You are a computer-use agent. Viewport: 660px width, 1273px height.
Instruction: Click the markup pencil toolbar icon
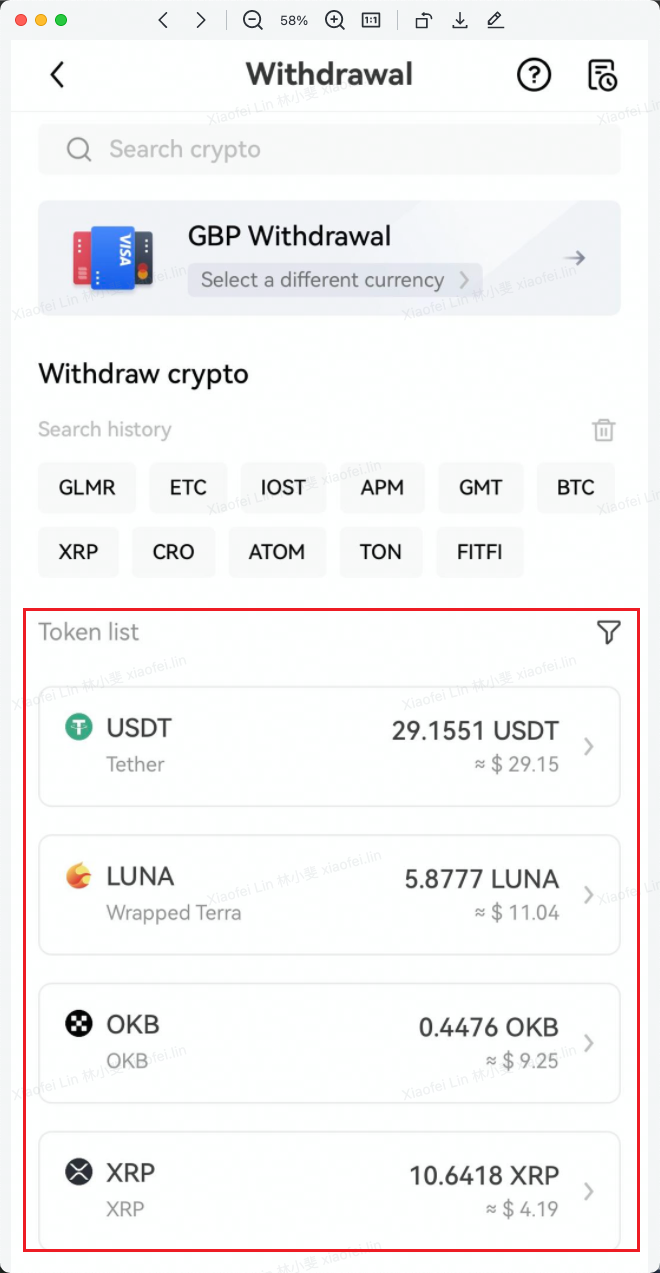(x=494, y=20)
